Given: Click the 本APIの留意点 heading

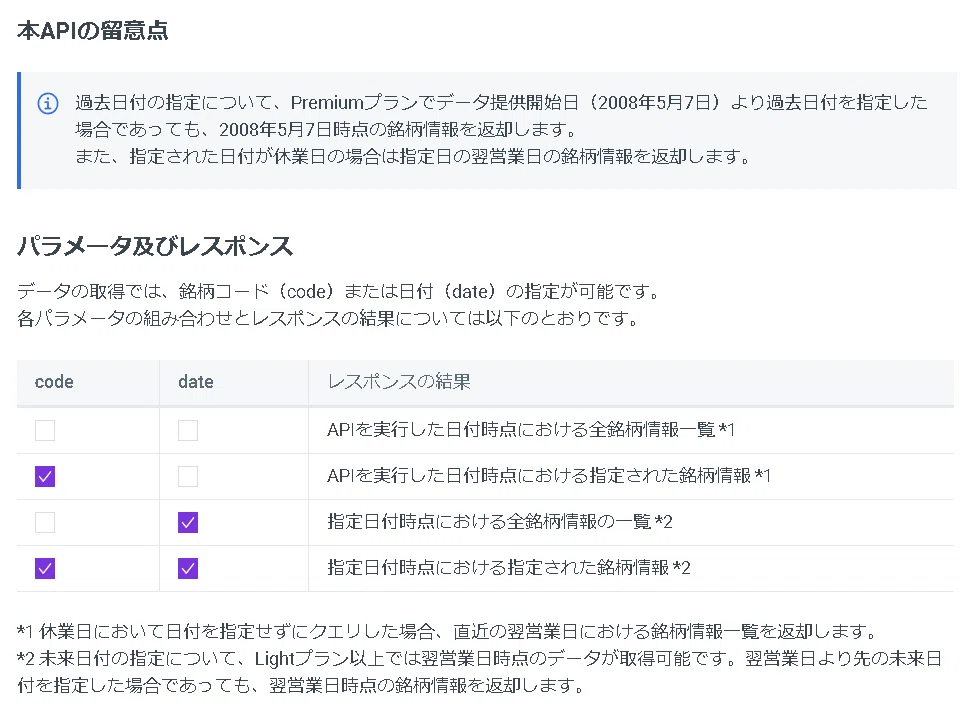Looking at the screenshot, I should tap(93, 31).
